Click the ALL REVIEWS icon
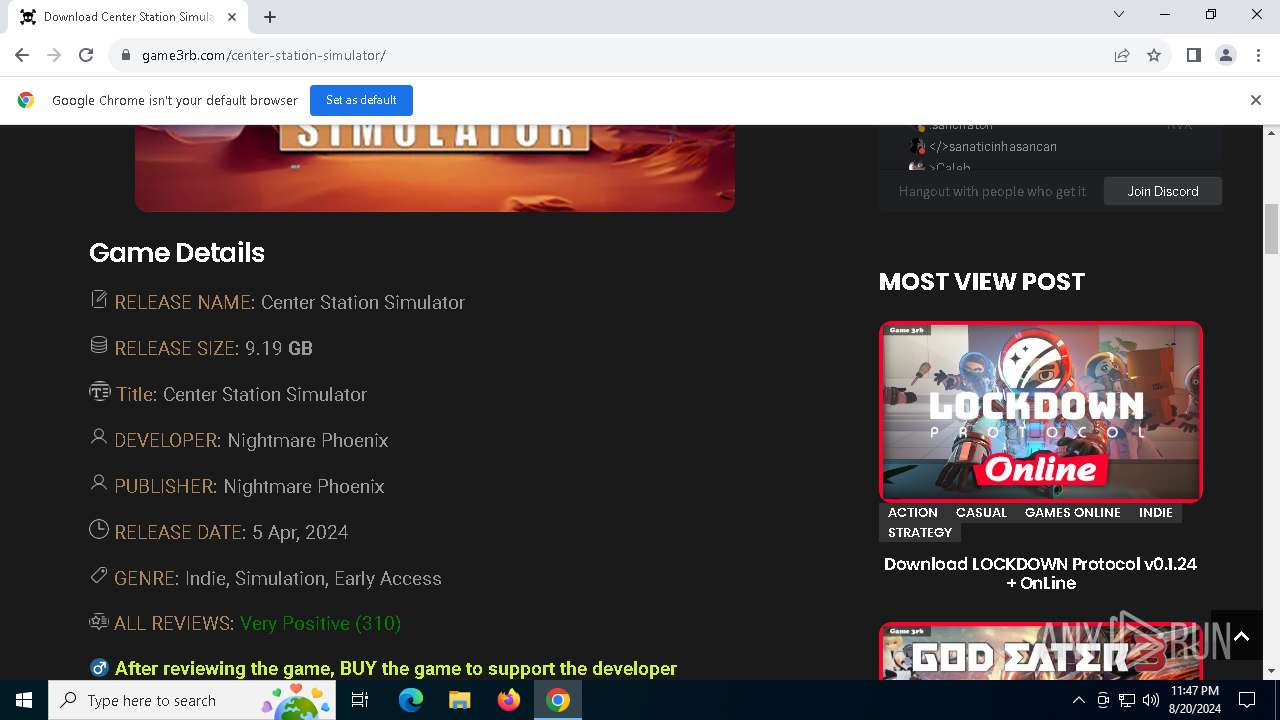Viewport: 1280px width, 720px height. click(x=99, y=621)
